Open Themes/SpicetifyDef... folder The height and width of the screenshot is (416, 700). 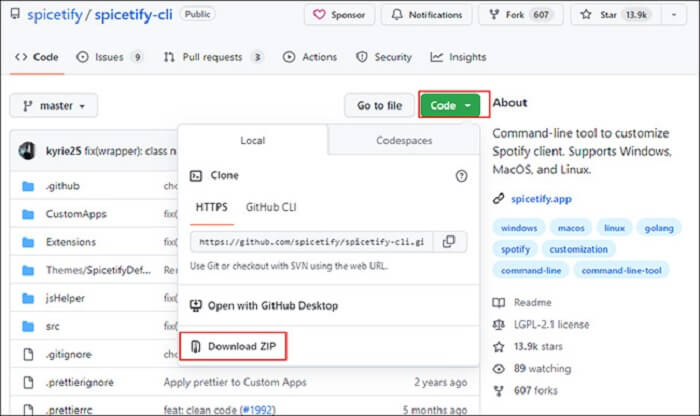[98, 270]
